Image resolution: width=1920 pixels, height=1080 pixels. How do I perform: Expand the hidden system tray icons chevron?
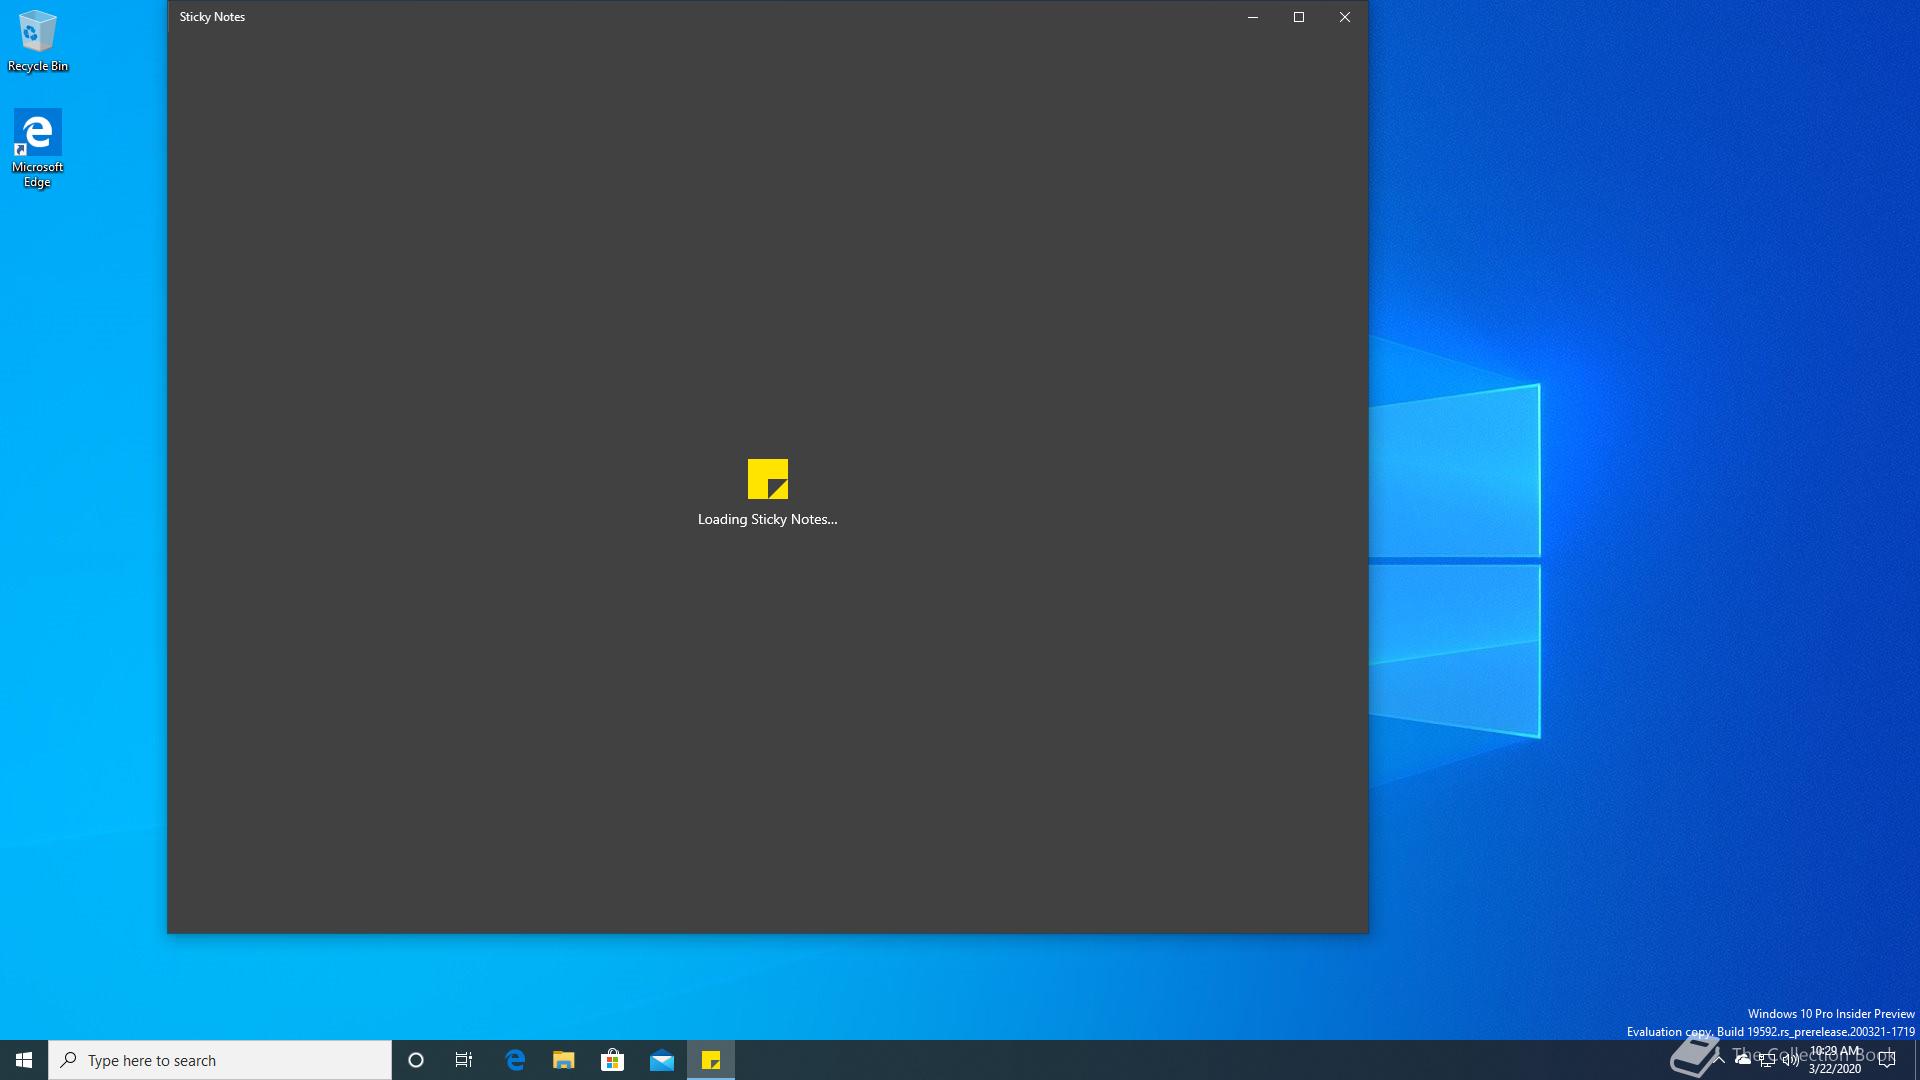1719,1060
